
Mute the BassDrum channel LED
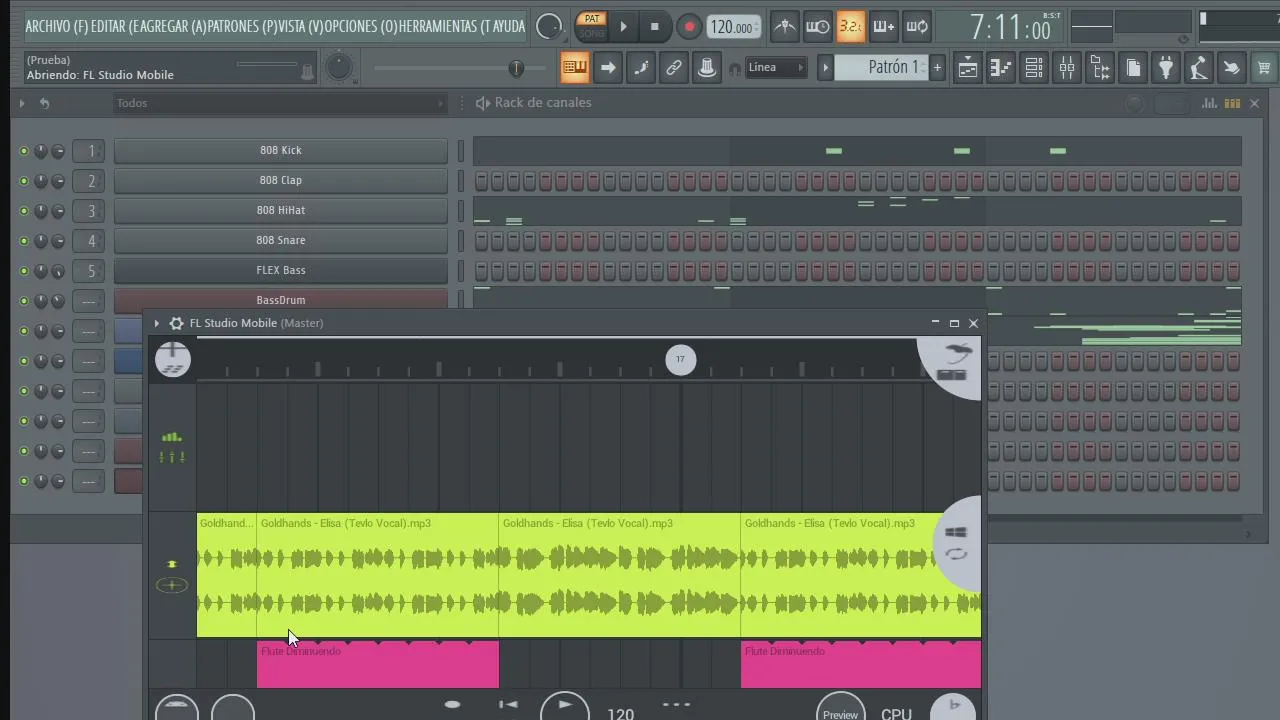(x=24, y=301)
